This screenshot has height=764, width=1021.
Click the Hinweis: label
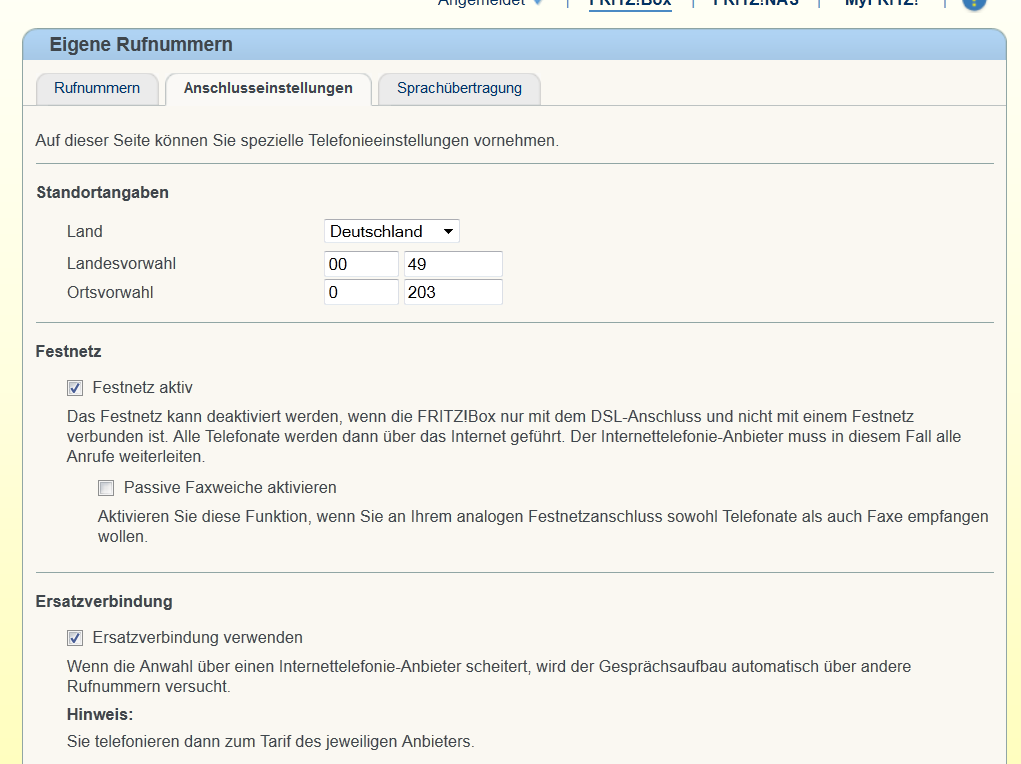tap(100, 714)
